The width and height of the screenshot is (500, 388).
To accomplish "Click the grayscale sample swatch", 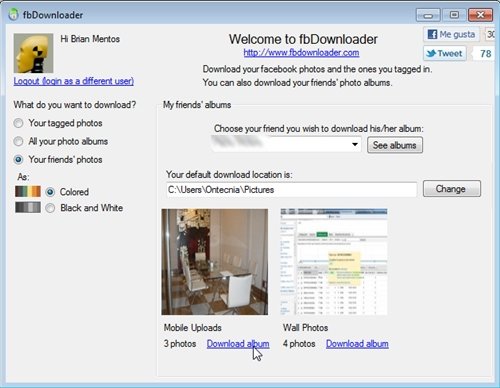I will point(28,207).
